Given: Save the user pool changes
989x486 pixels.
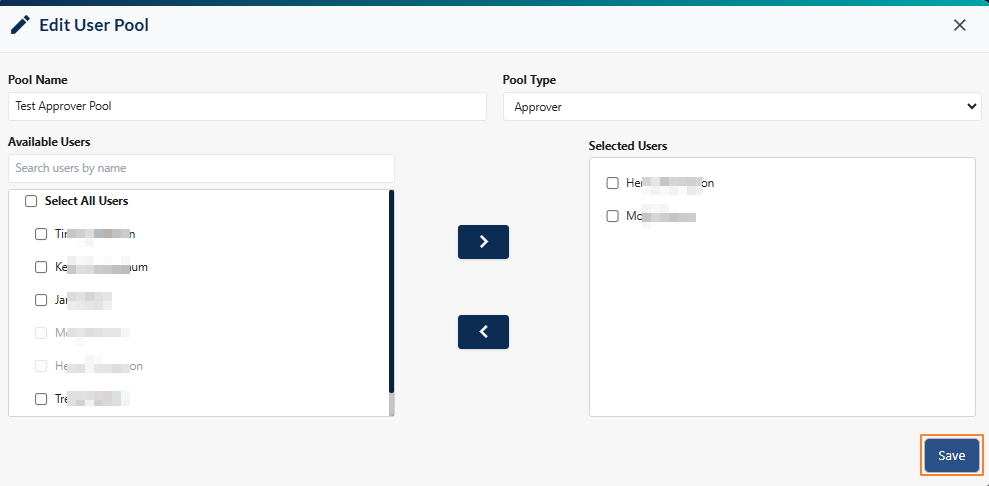Looking at the screenshot, I should [x=951, y=455].
